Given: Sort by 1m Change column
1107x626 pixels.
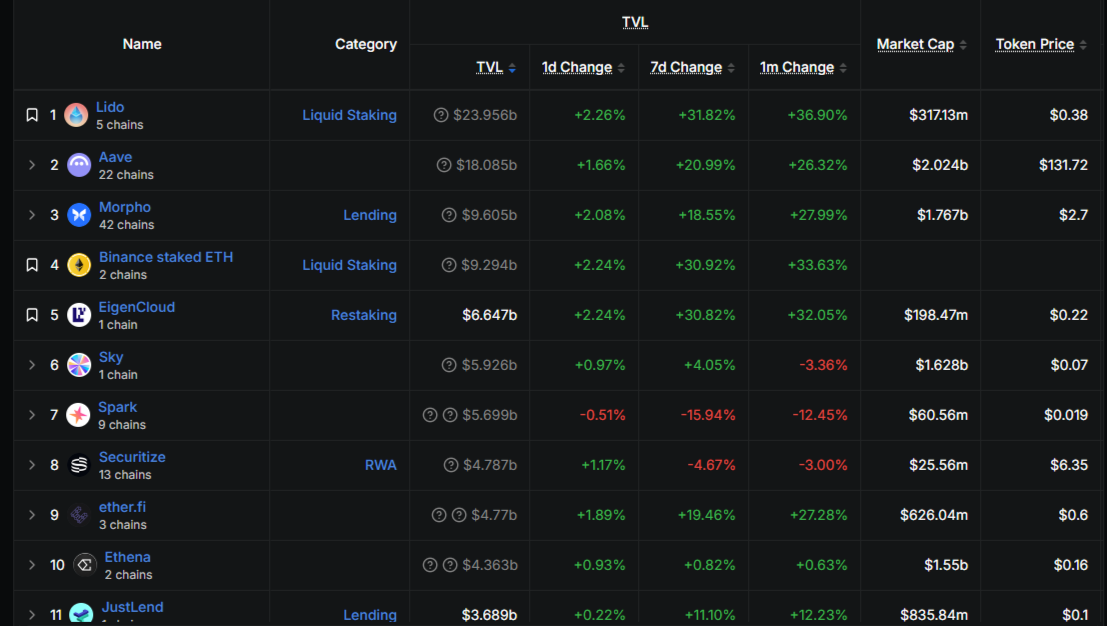Looking at the screenshot, I should pyautogui.click(x=803, y=68).
